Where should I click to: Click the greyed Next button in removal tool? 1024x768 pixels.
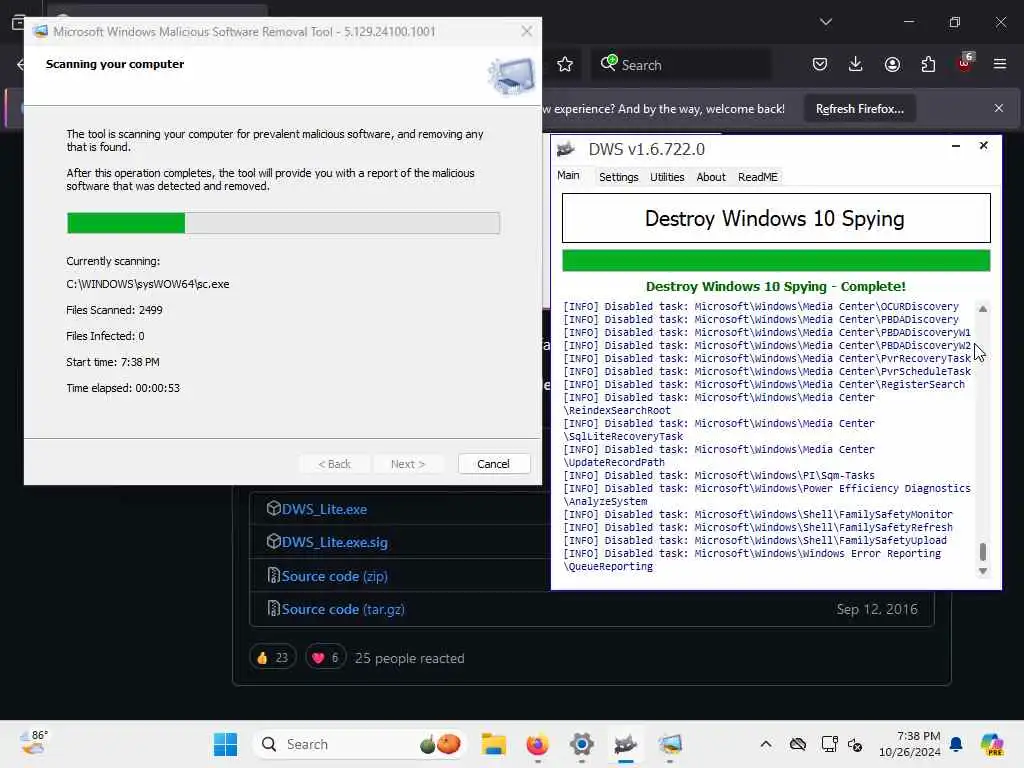pos(408,464)
